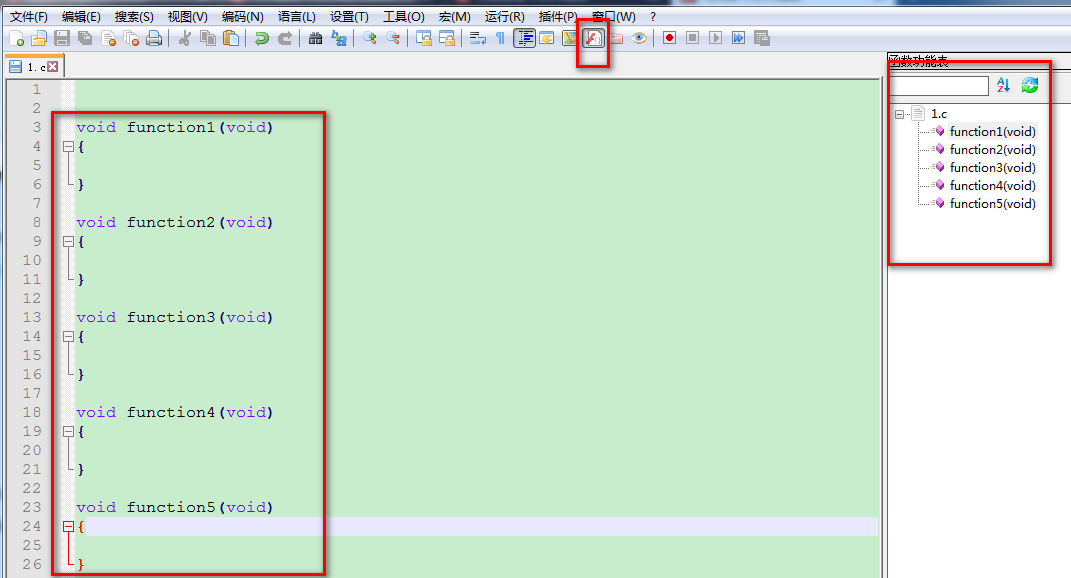Toggle word wrap on the toolbar

477,37
